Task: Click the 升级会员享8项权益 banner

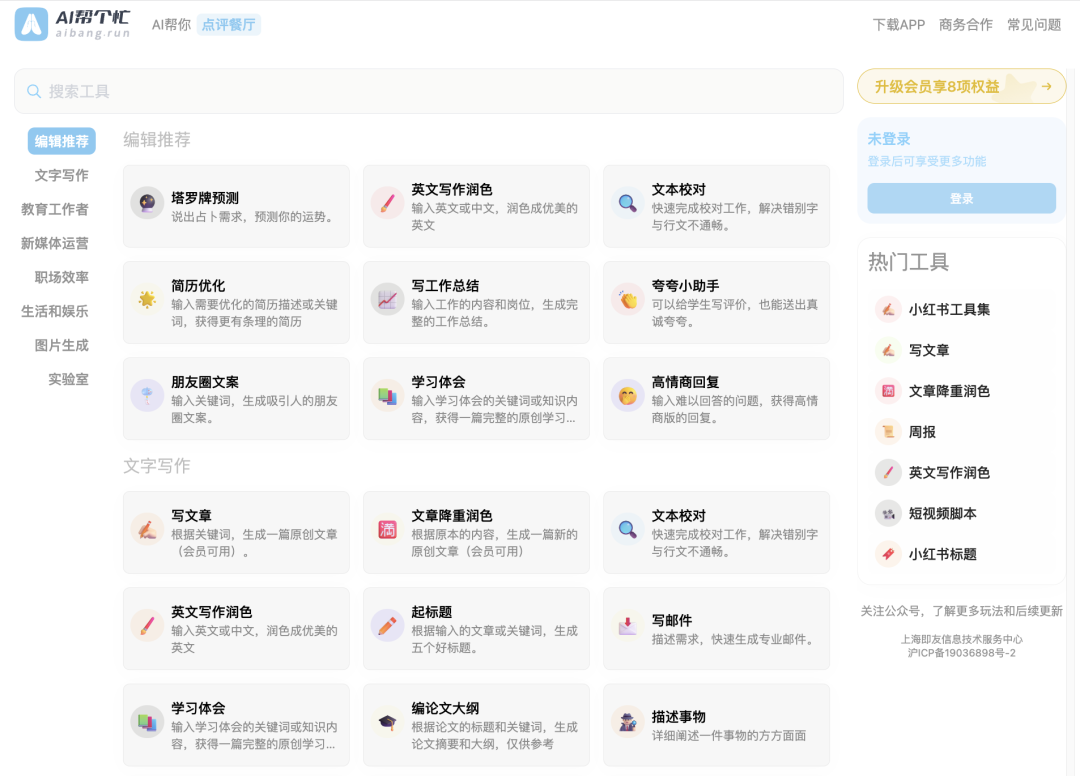Action: pos(962,87)
